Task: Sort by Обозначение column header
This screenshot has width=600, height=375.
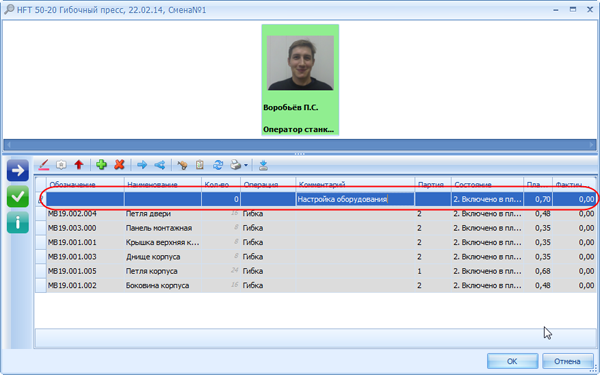Action: (85, 184)
